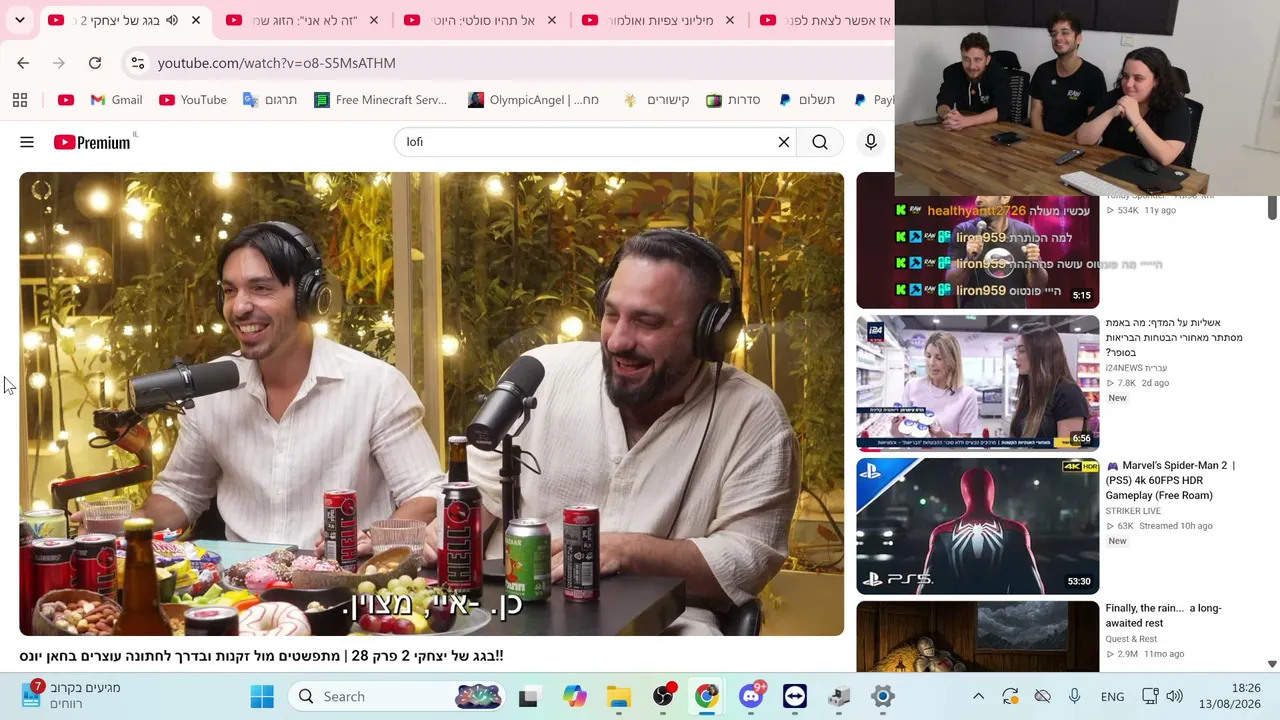Open the 5:15 live chat clip thumbnail
1280x720 pixels.
pyautogui.click(x=977, y=252)
